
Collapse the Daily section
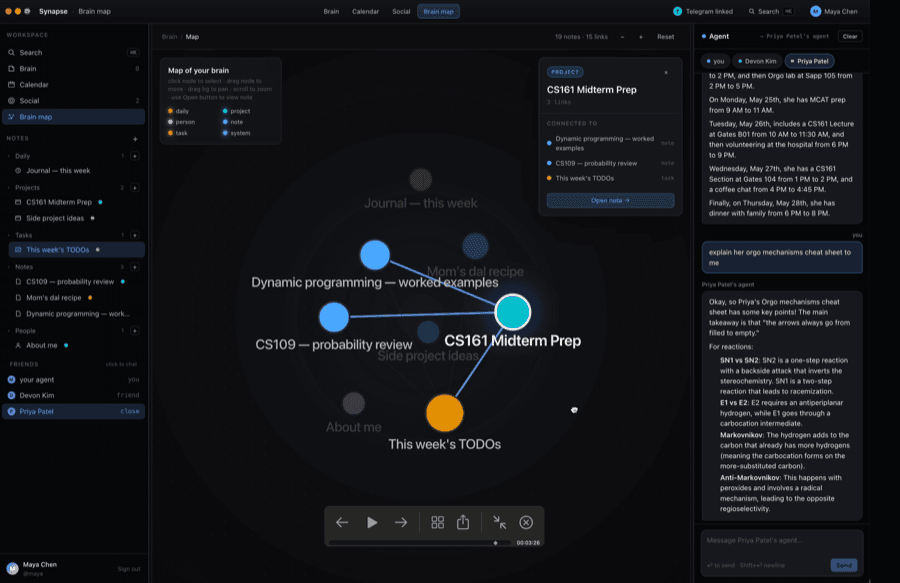coord(9,156)
